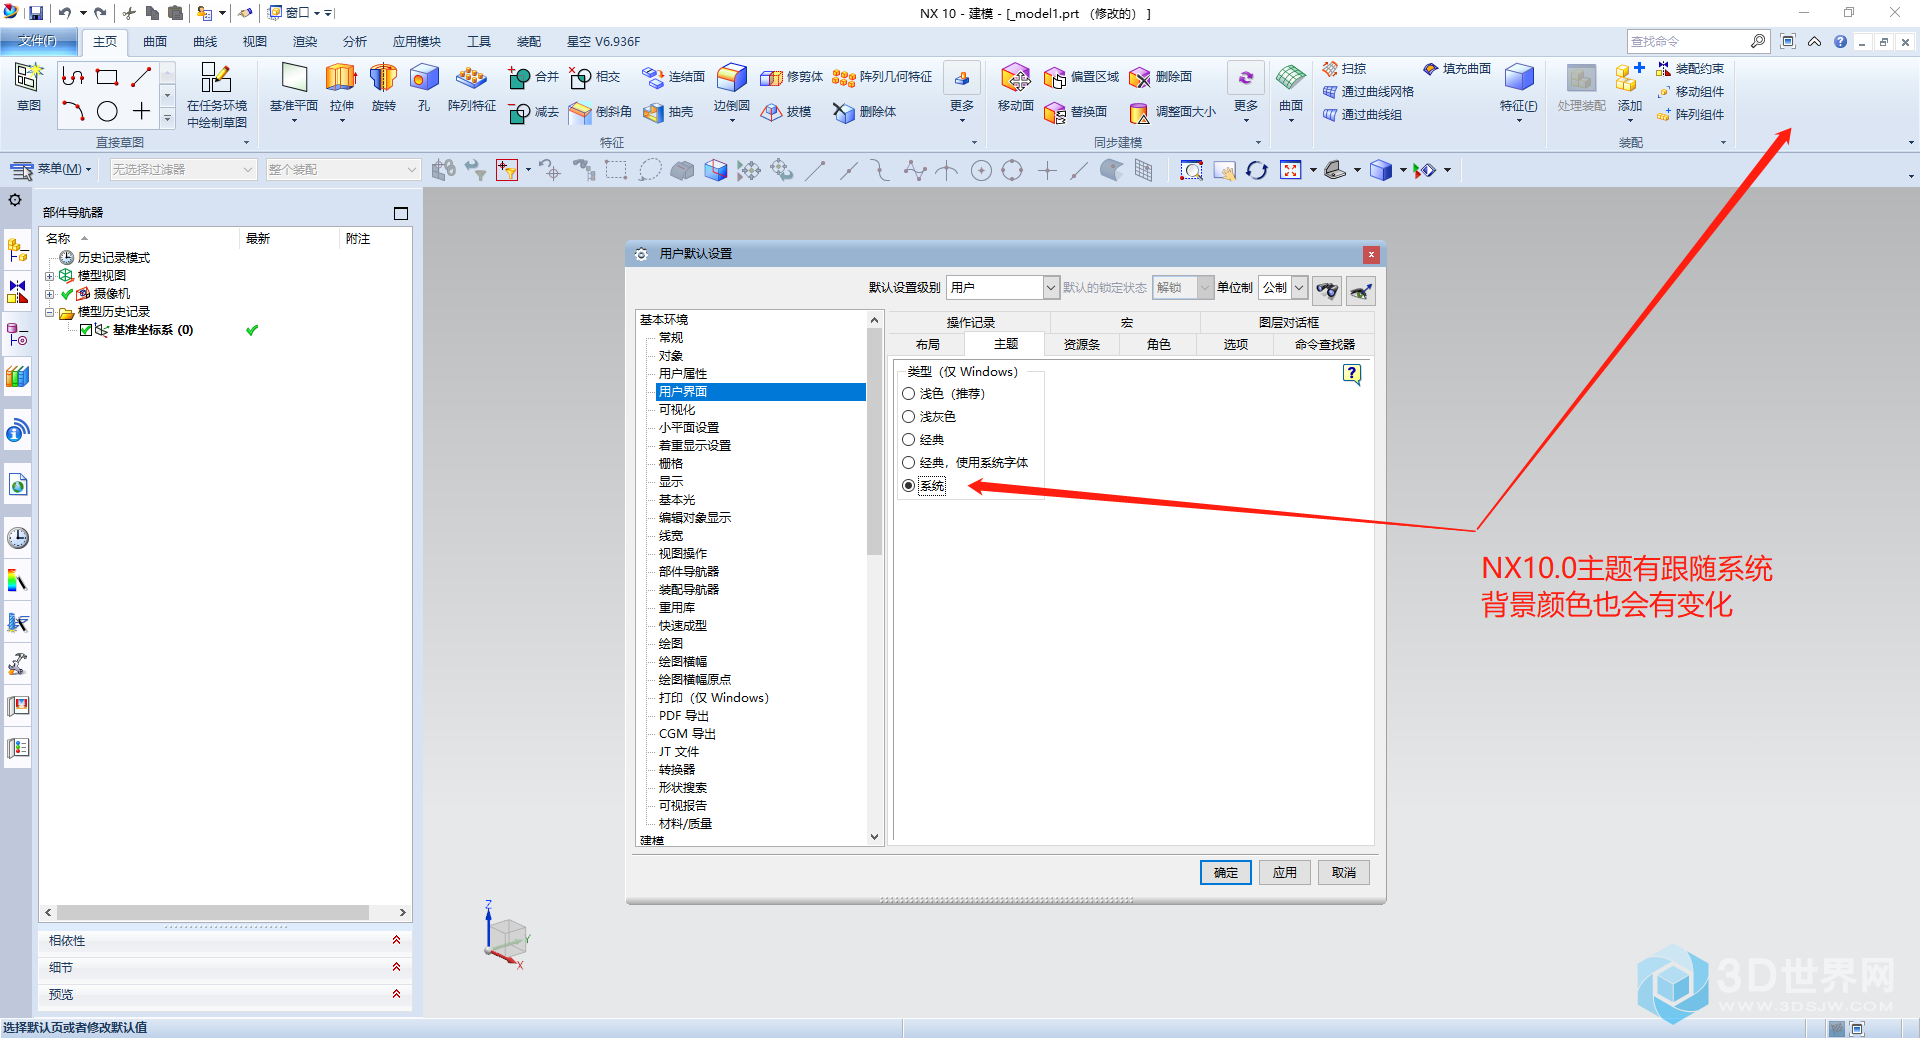Viewport: 1920px width, 1038px height.
Task: Choose the 阵列特征 pattern feature icon
Action: (x=471, y=87)
